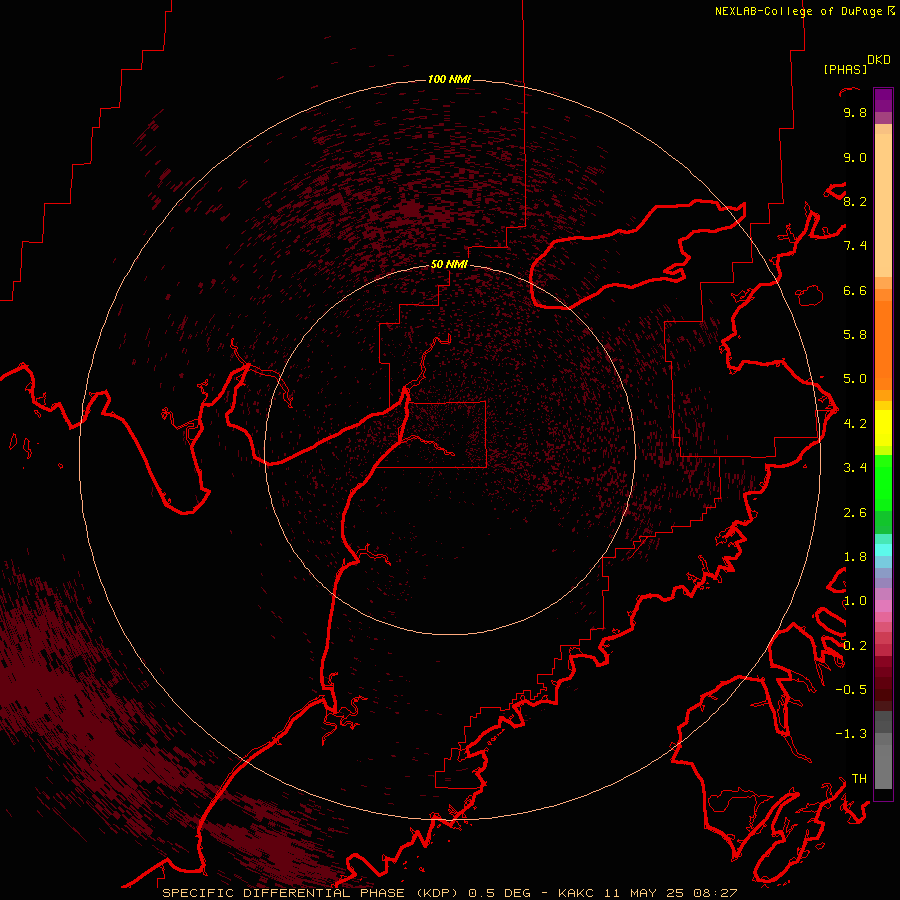Click the 6.6 scale value

(x=855, y=290)
